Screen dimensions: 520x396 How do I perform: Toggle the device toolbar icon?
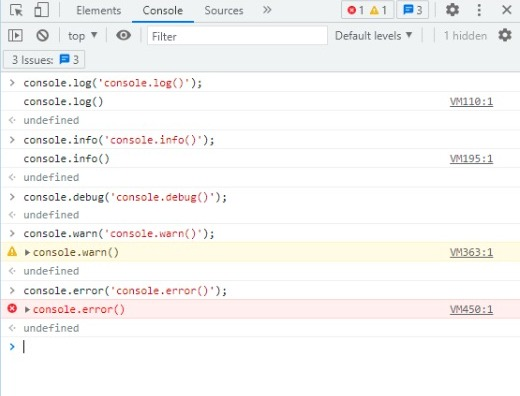coord(41,10)
